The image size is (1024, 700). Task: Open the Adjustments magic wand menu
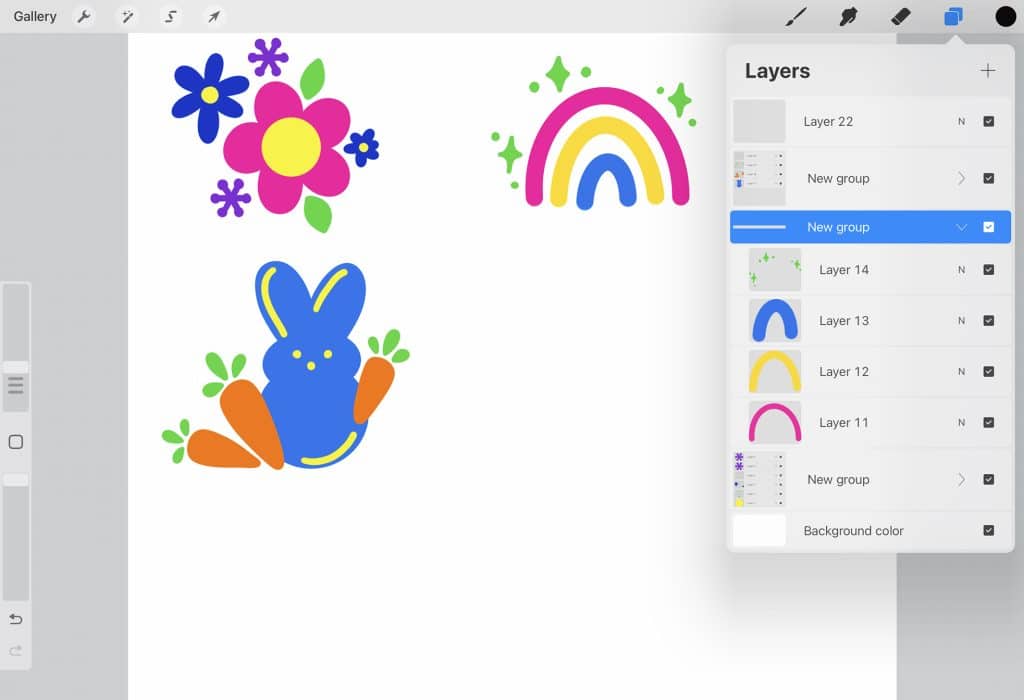click(x=127, y=16)
